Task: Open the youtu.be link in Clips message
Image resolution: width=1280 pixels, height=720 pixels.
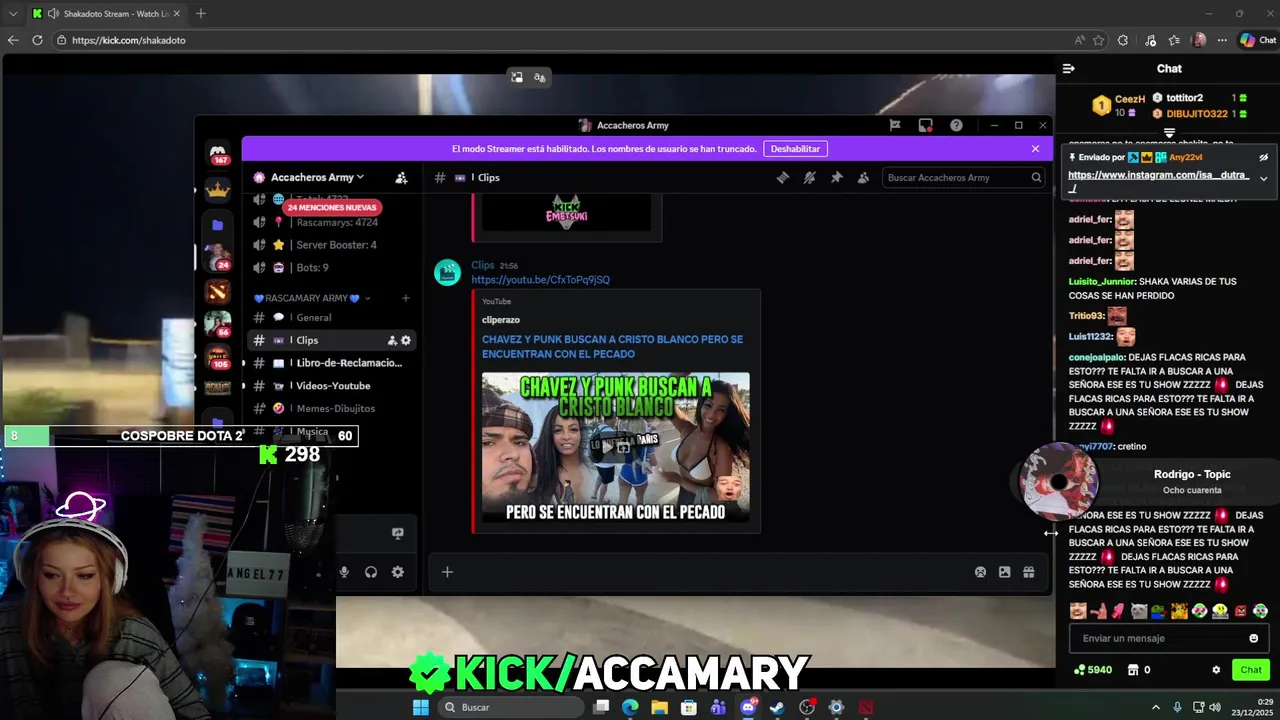Action: pos(540,280)
